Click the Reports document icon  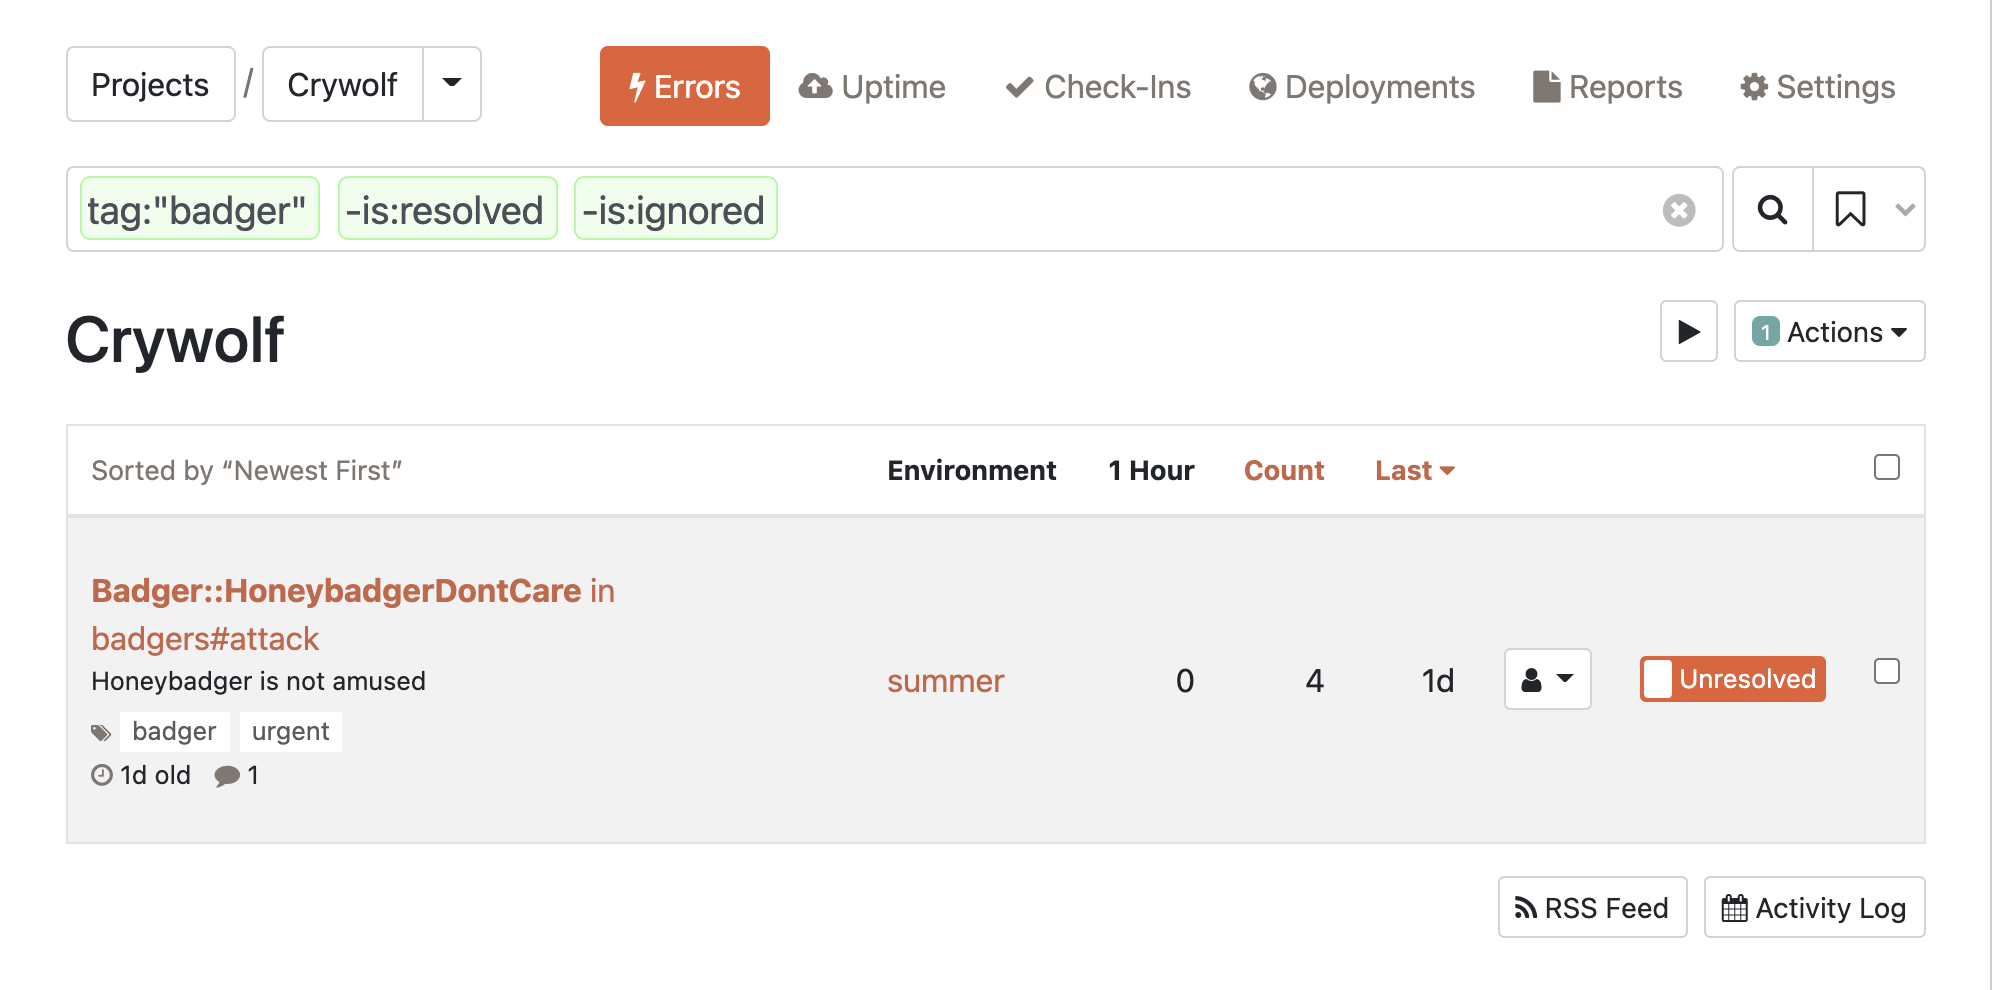1546,86
